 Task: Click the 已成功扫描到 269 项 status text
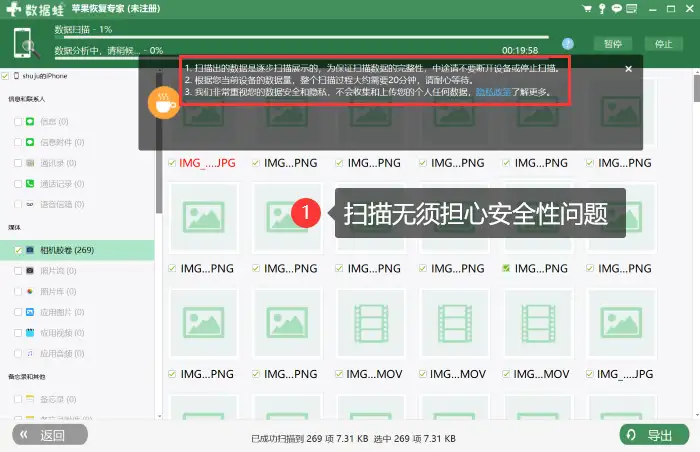309,439
